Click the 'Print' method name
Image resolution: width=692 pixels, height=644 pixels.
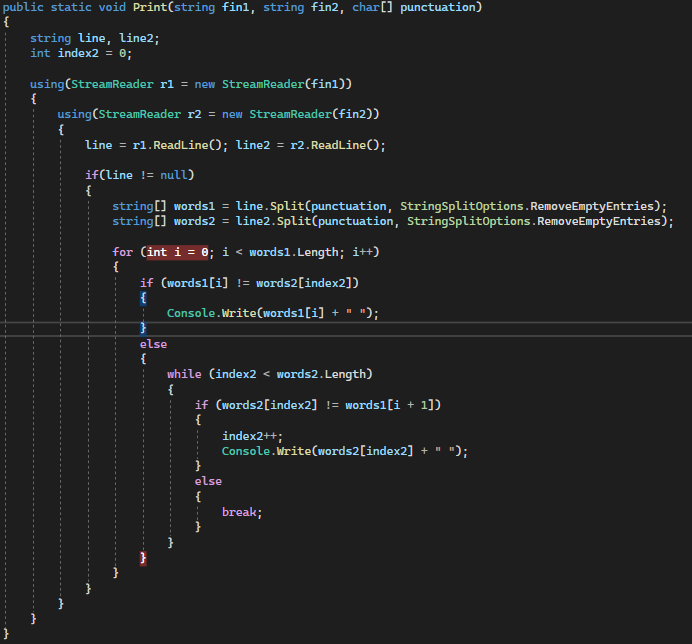tap(150, 7)
